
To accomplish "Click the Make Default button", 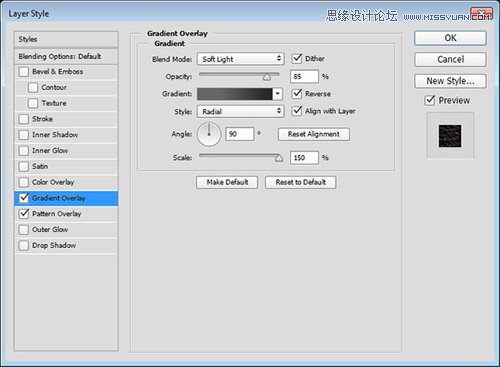I will tap(227, 182).
